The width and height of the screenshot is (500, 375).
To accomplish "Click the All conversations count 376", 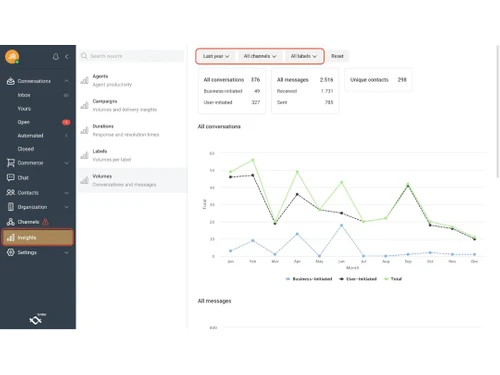I will (x=256, y=80).
